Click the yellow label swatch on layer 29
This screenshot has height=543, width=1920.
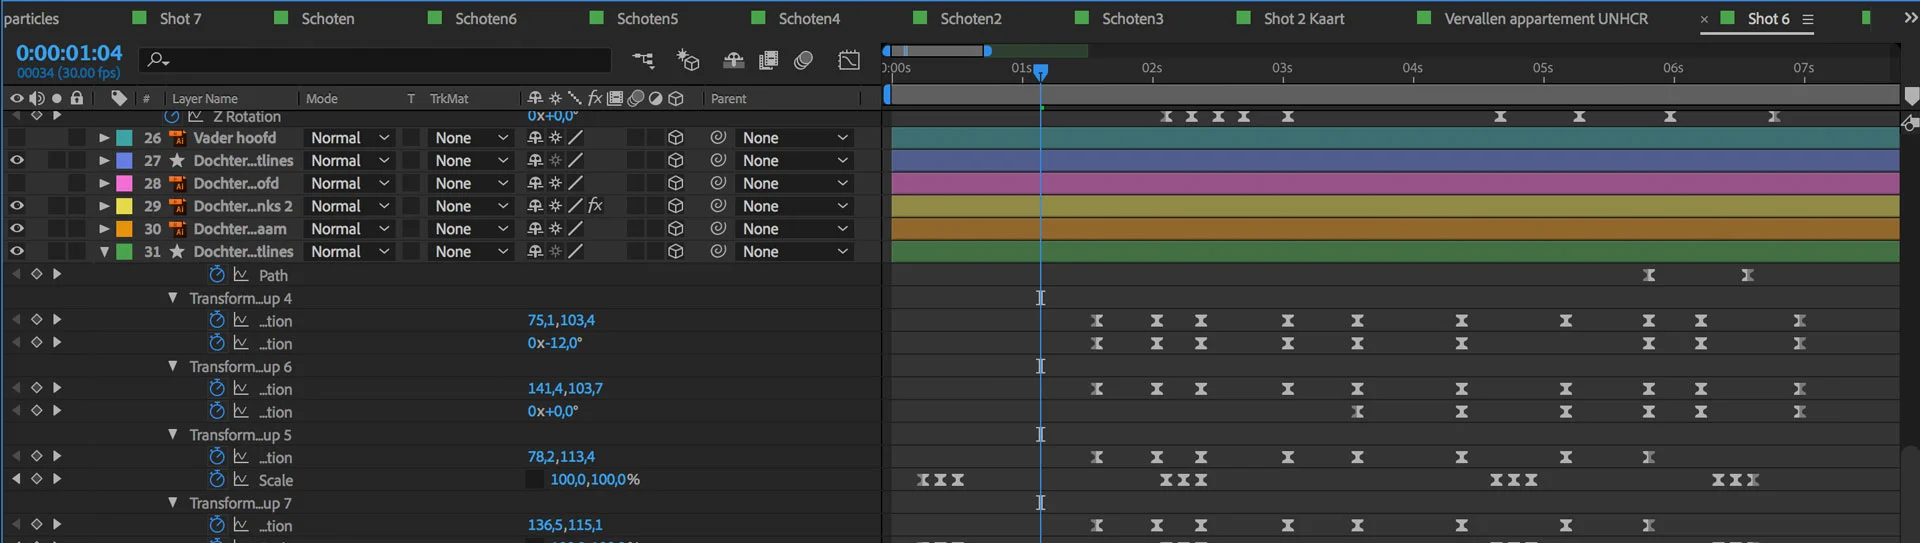(x=125, y=206)
